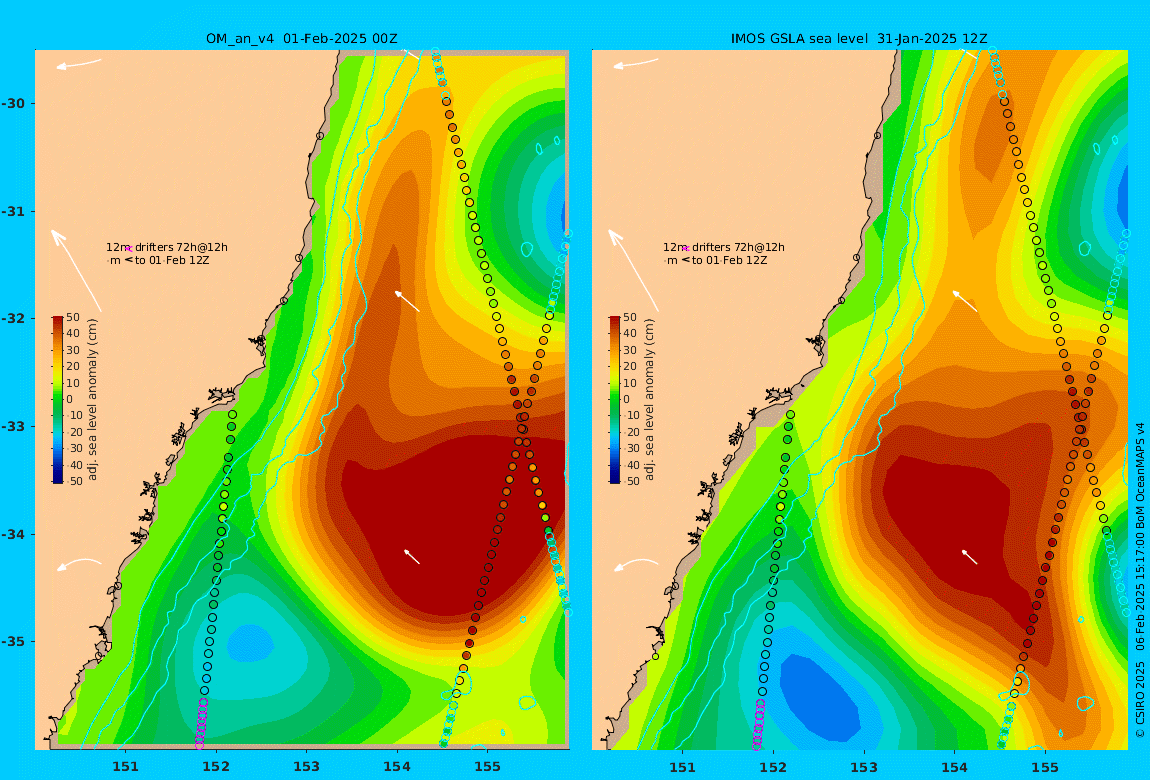Click 'adj. sea level anomaly (cm)' label in IMOS GSLA map
This screenshot has height=780, width=1150.
tap(650, 400)
